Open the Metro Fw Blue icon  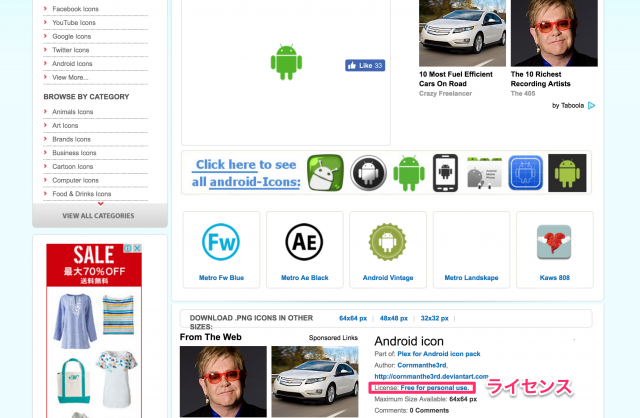click(x=221, y=242)
